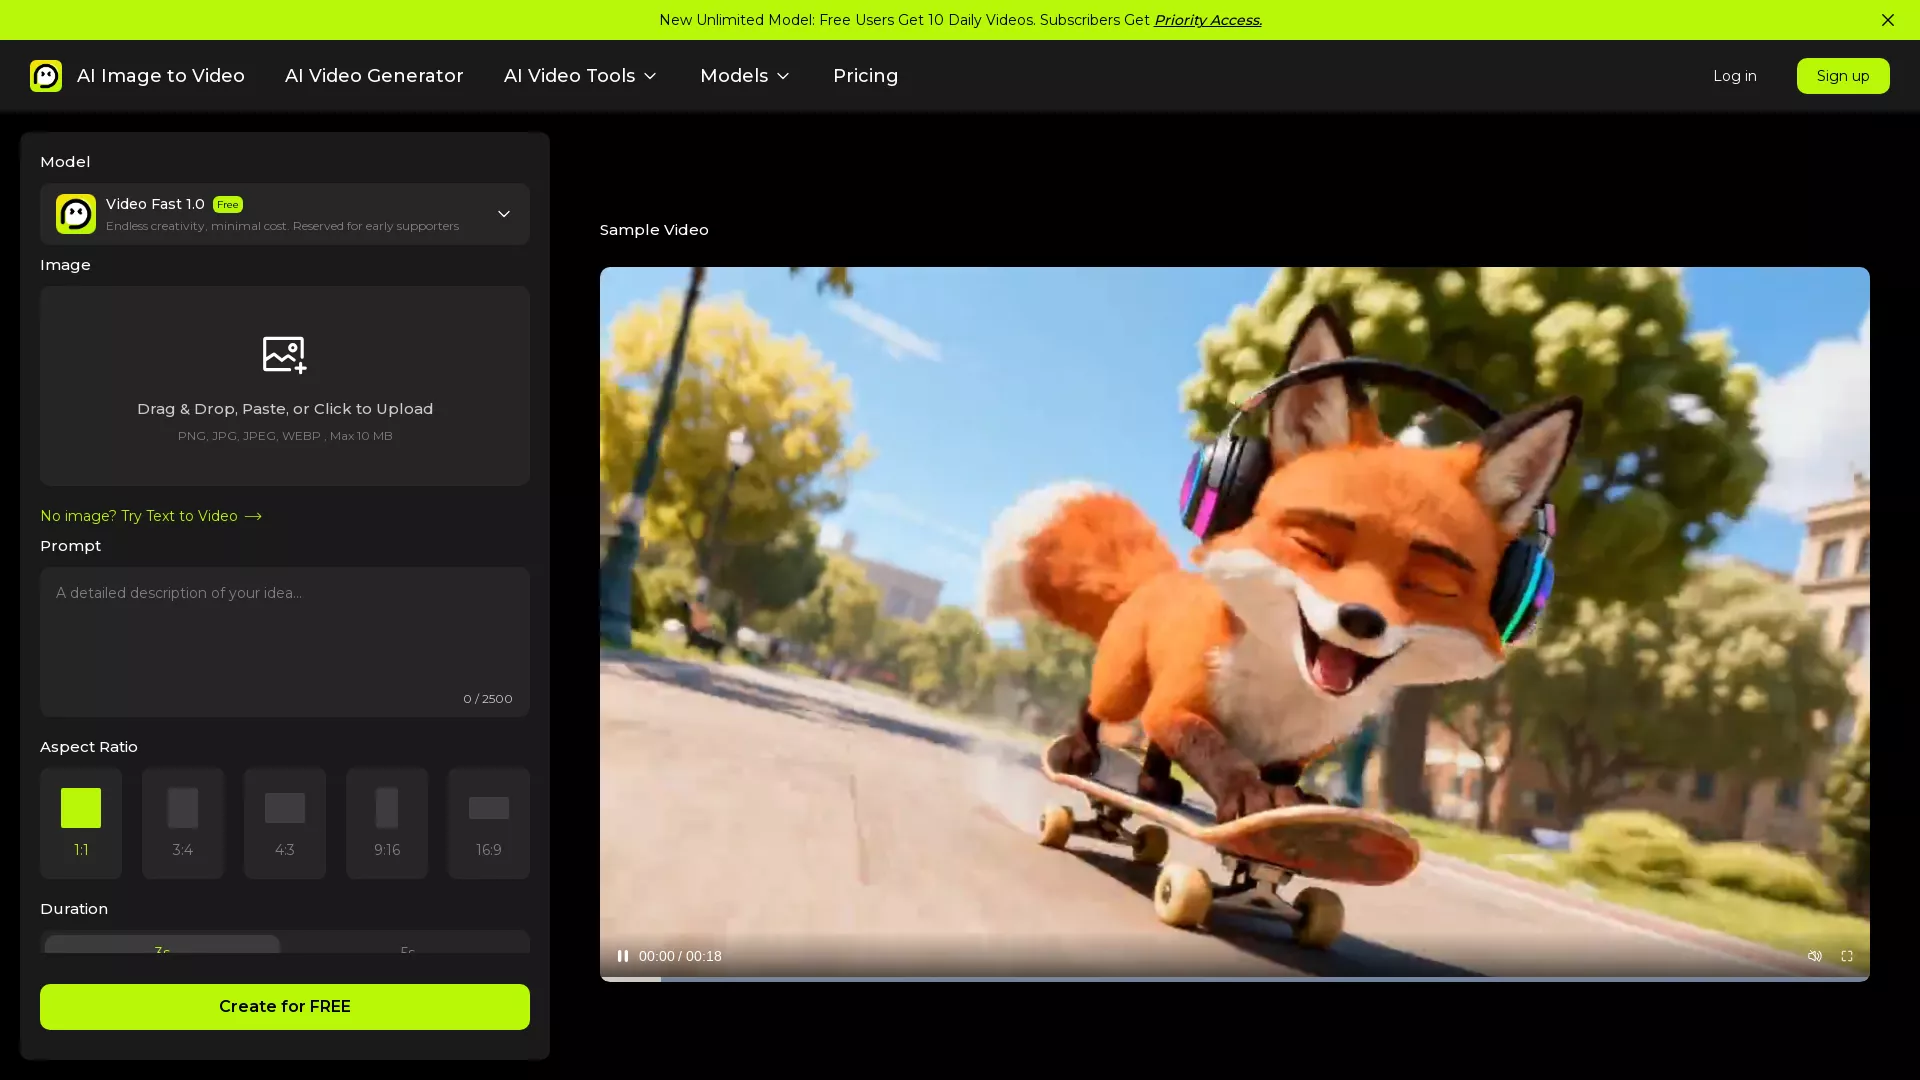The image size is (1920, 1080).
Task: Open the AI Video Tools dropdown
Action: pos(580,75)
